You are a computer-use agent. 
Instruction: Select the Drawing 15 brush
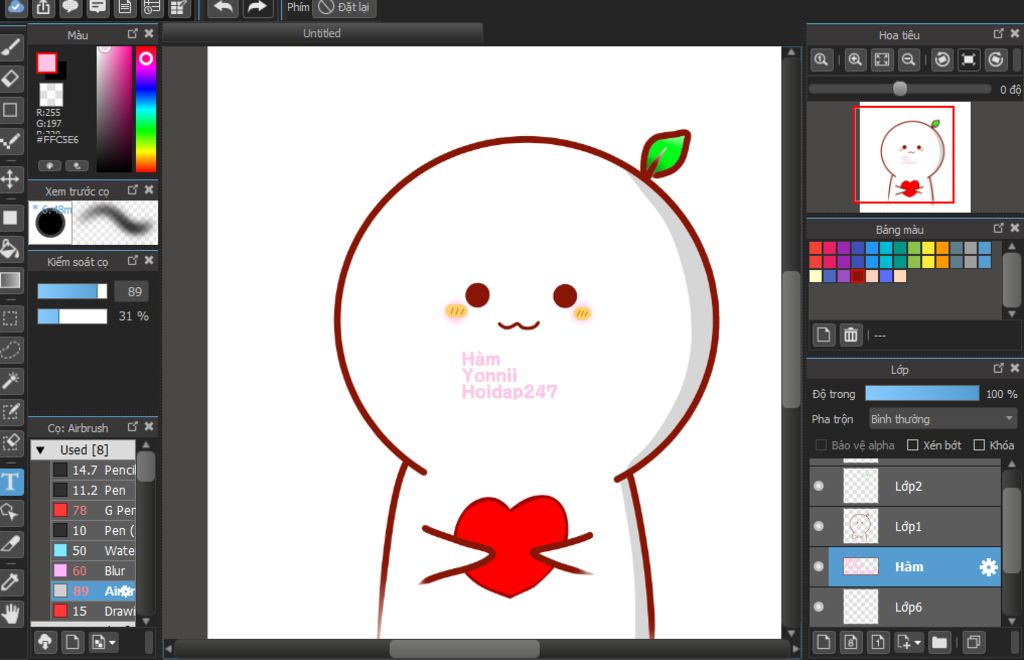point(93,611)
